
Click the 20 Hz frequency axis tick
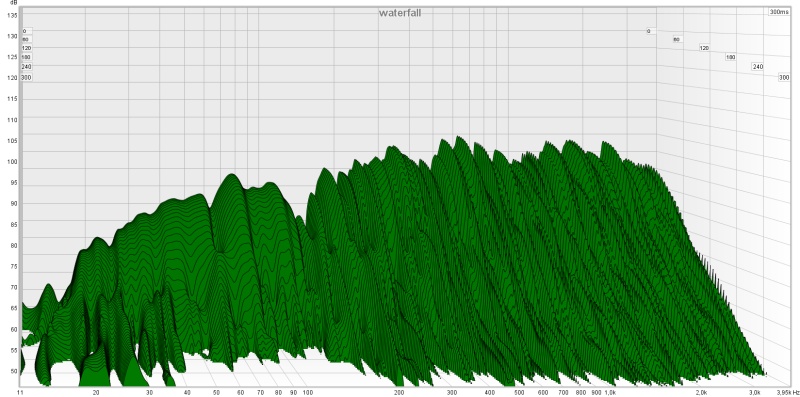[96, 392]
